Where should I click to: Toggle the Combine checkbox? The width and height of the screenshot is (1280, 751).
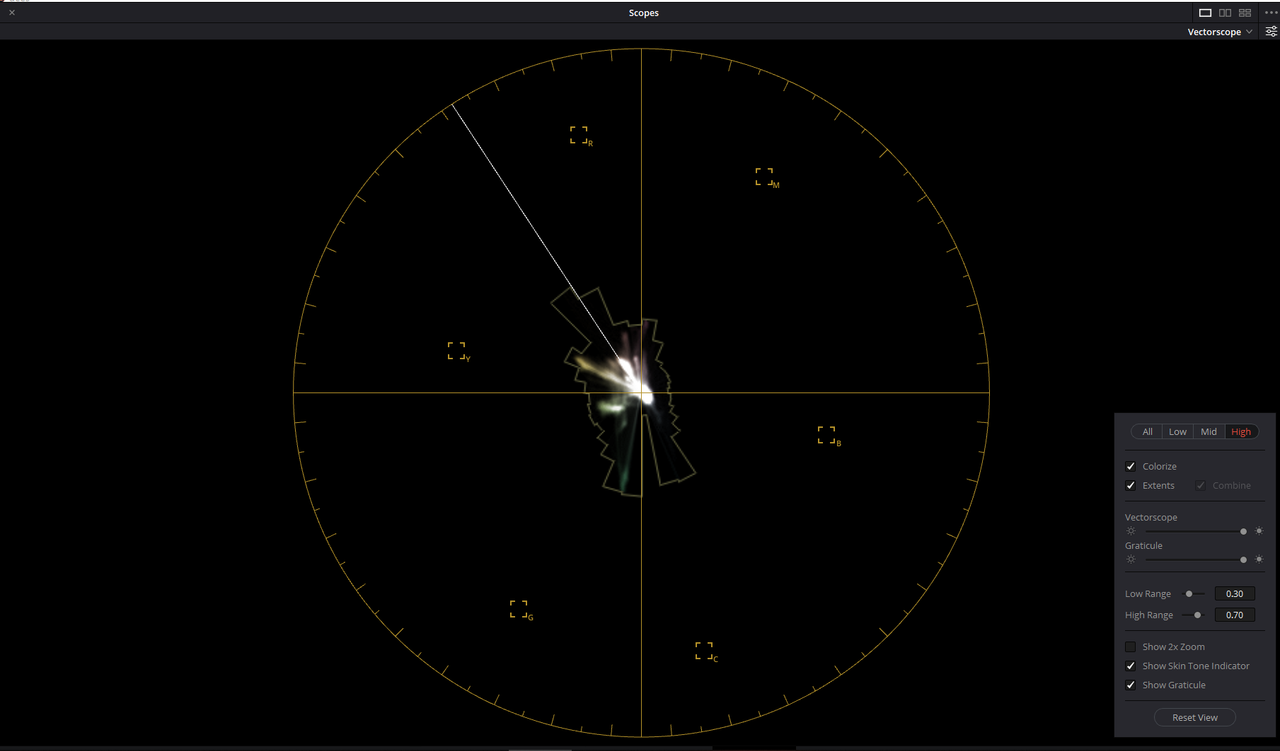[1201, 486]
